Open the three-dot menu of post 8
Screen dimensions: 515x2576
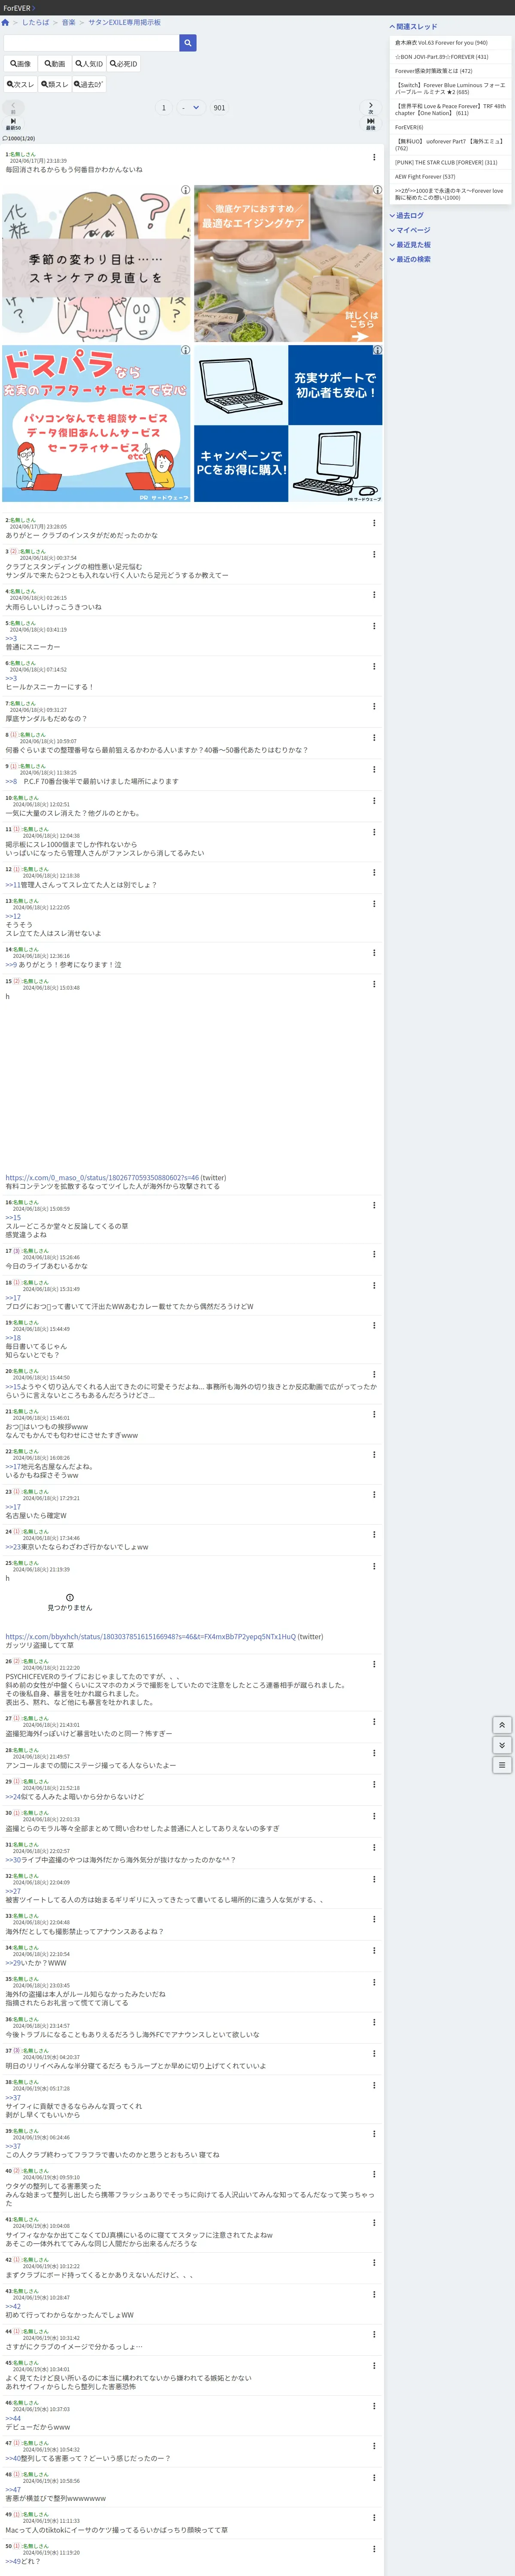coord(374,737)
